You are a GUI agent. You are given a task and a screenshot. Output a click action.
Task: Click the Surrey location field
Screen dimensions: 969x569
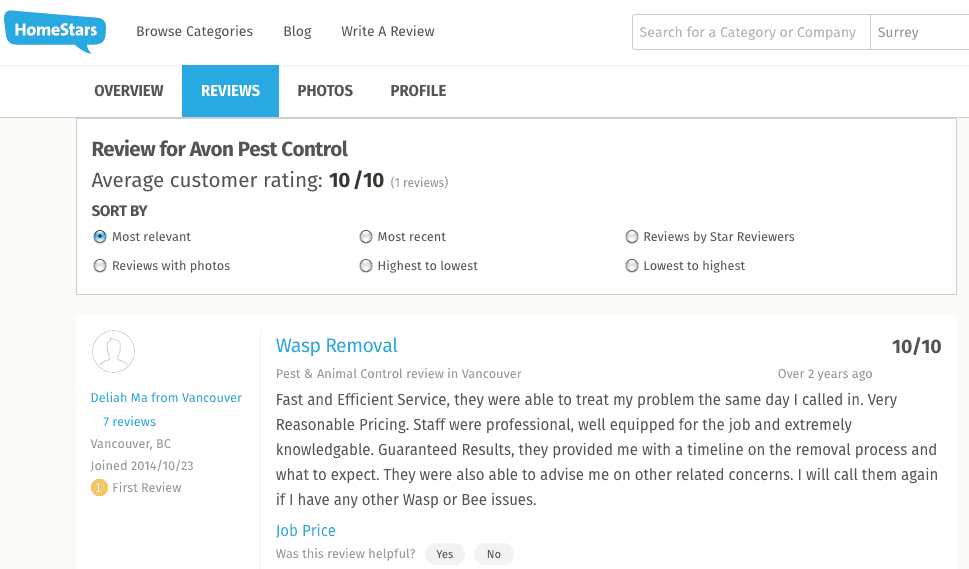(920, 32)
